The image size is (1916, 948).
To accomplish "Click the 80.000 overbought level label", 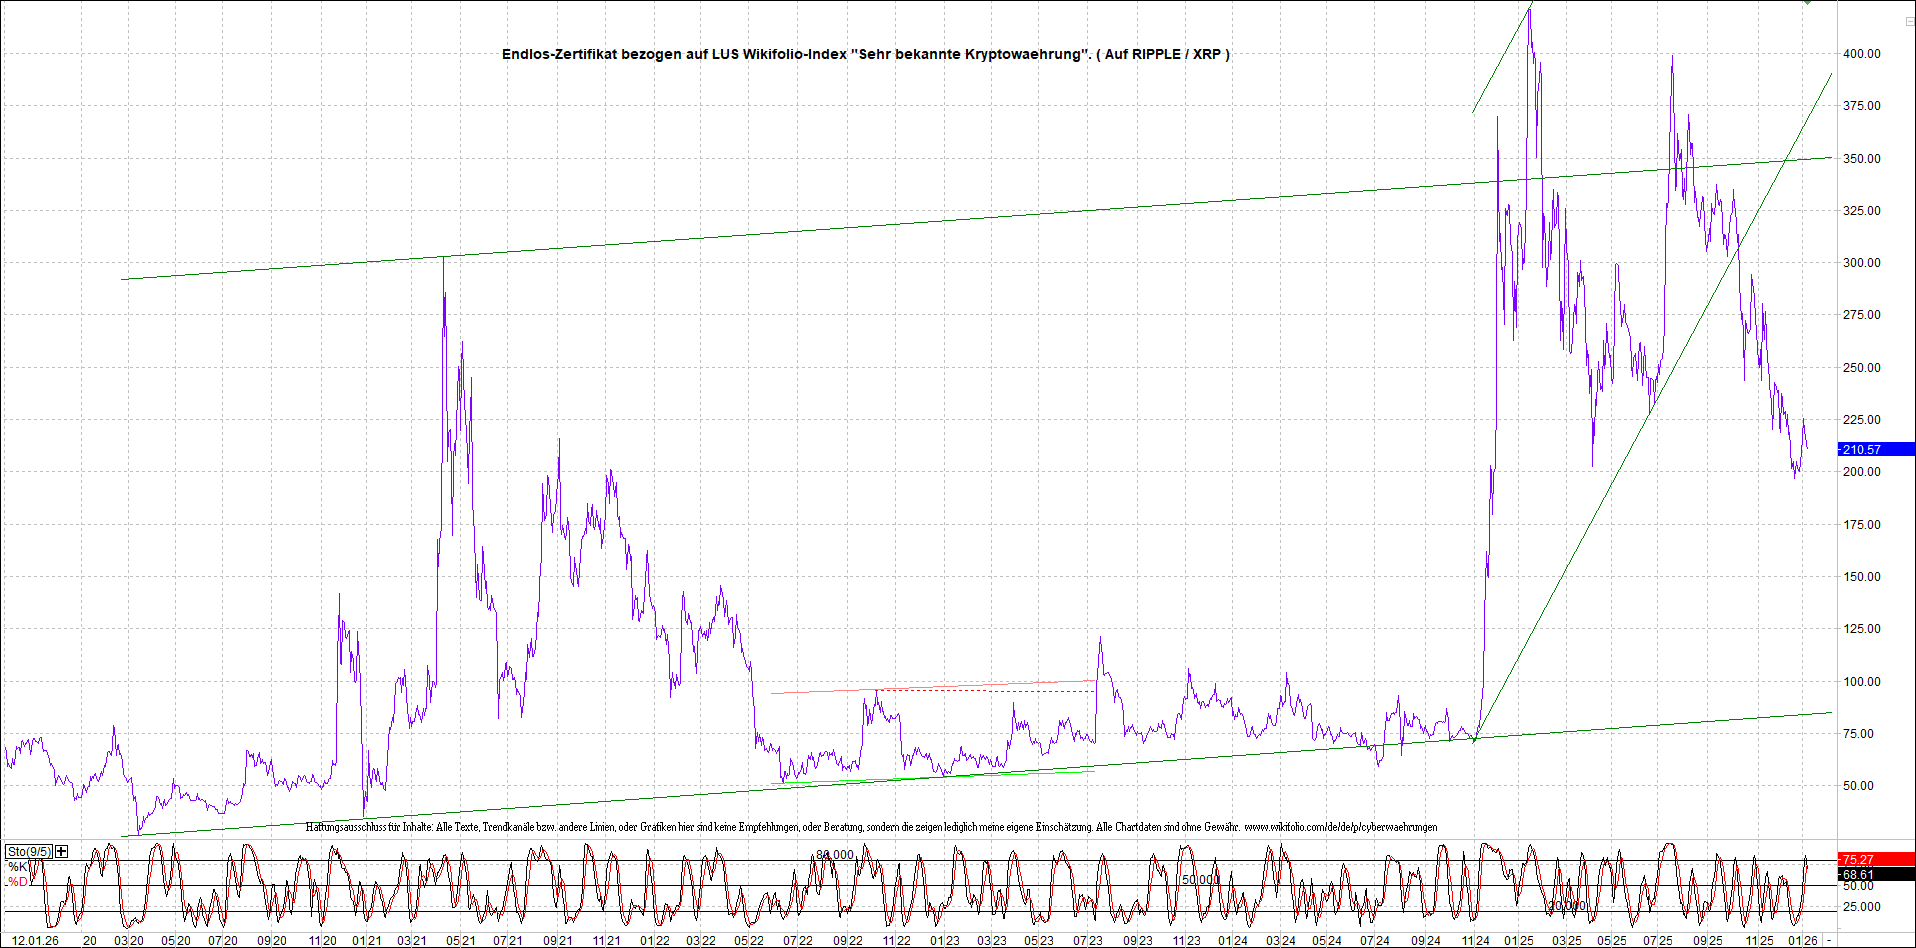I will (x=835, y=855).
